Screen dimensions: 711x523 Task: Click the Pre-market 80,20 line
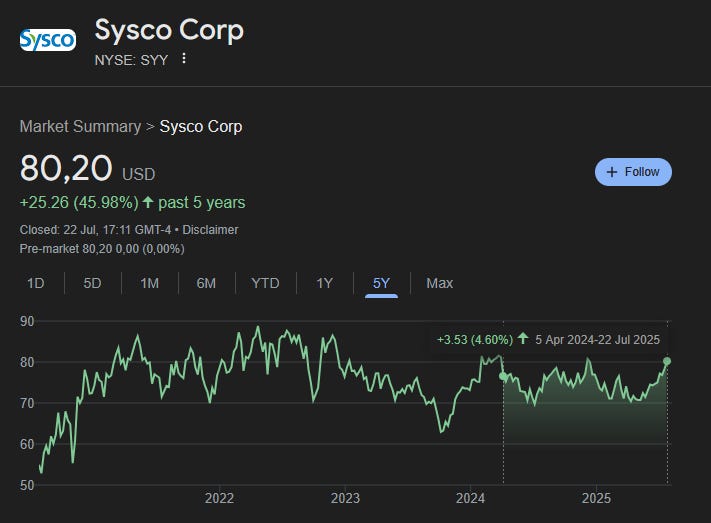click(102, 249)
